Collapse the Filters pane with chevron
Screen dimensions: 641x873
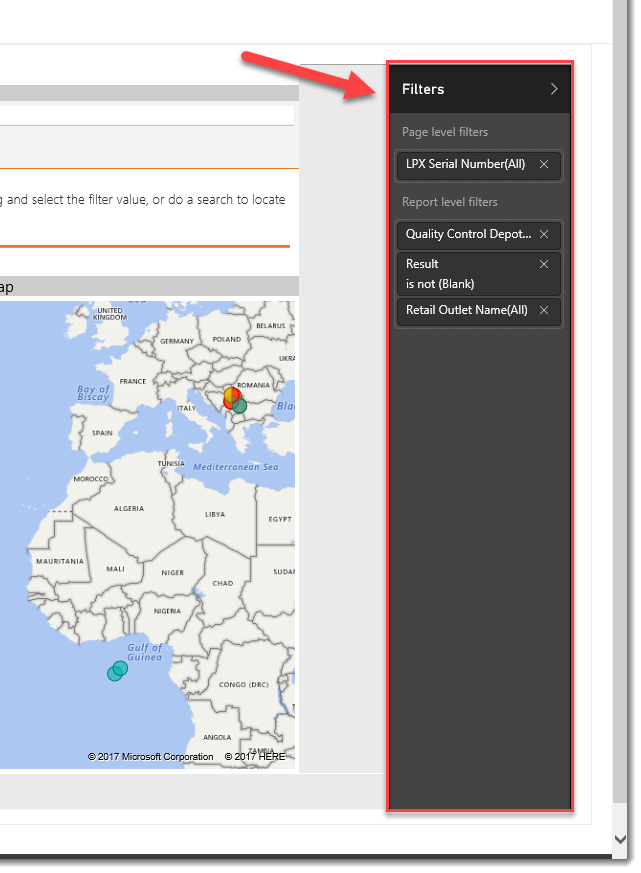coord(554,89)
